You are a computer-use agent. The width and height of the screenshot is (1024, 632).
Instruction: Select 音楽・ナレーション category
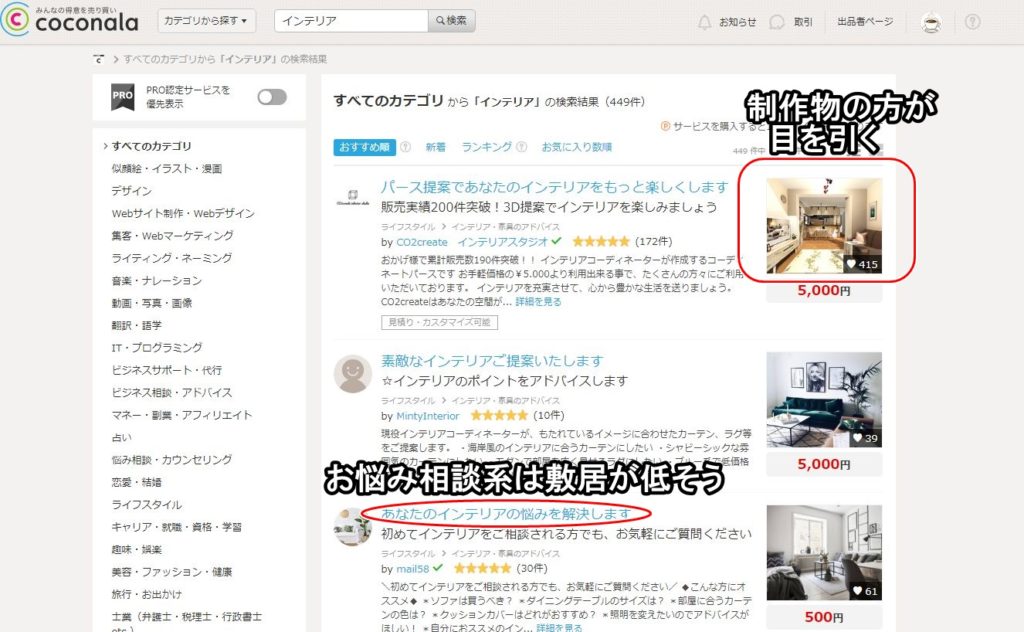point(157,281)
